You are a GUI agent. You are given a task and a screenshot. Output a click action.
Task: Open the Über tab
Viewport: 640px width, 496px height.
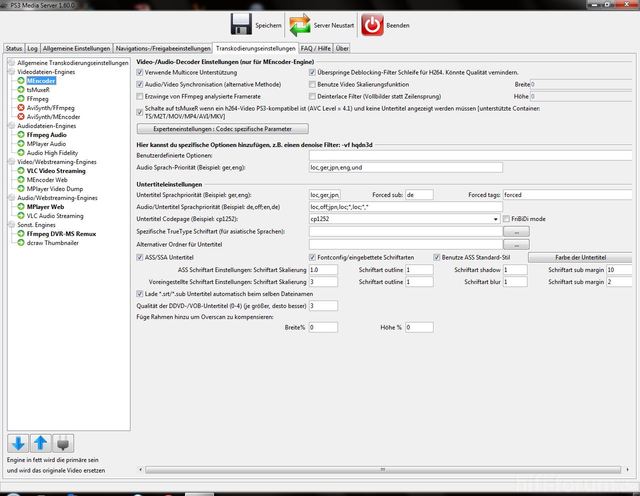[342, 48]
